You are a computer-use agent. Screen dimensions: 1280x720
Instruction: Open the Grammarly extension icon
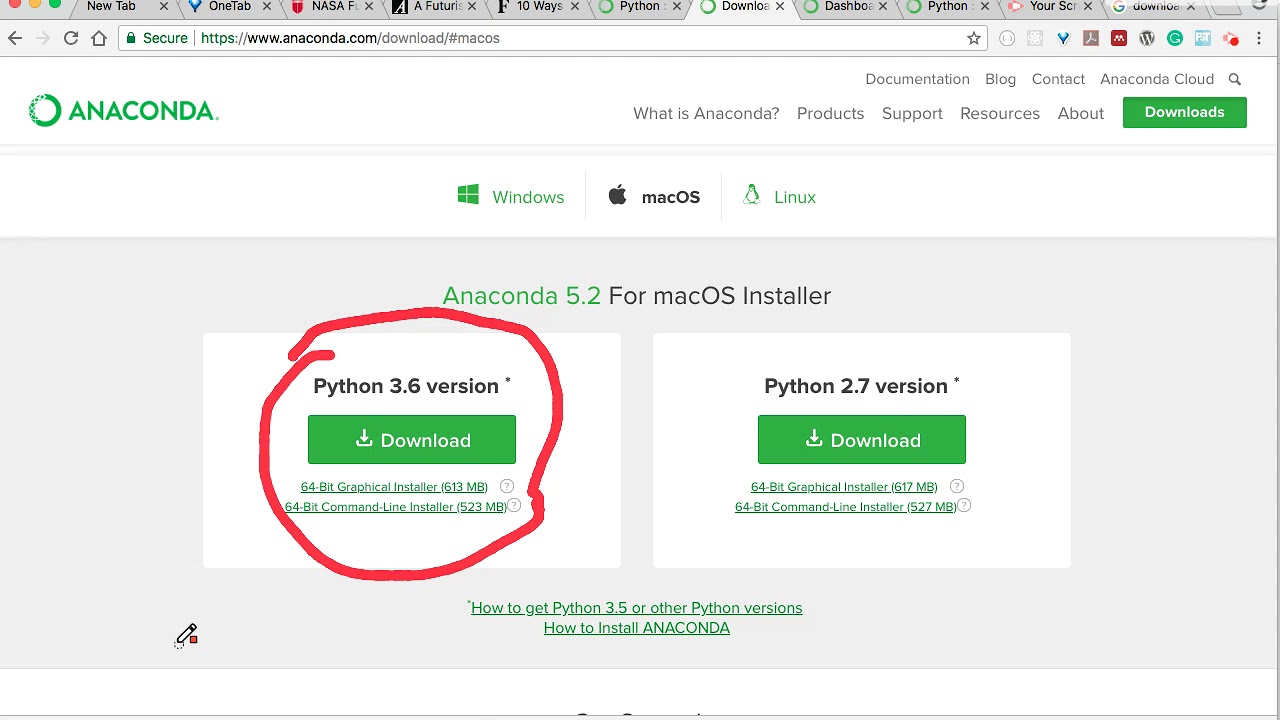[1175, 38]
